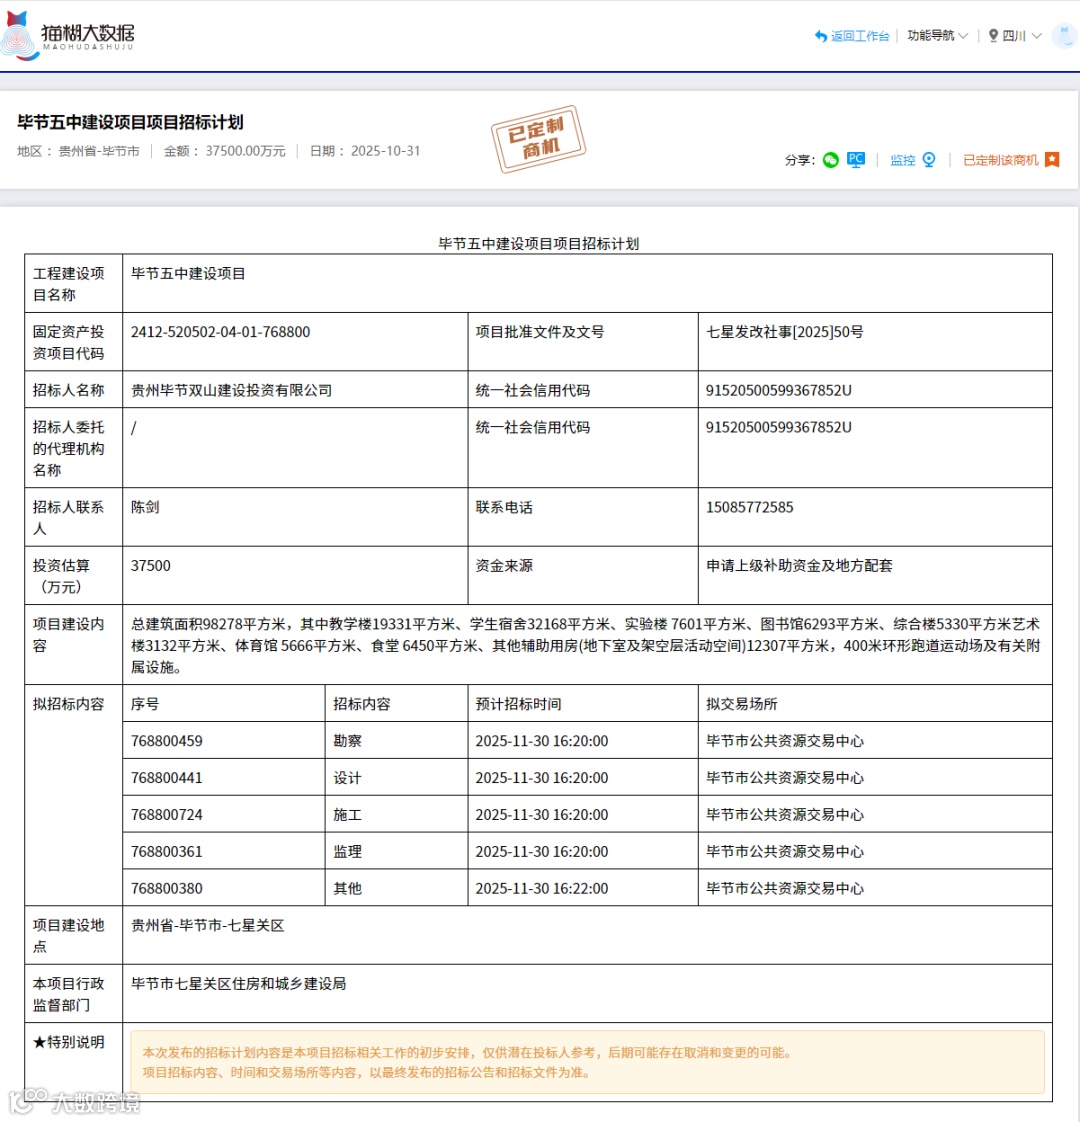
Task: Click the date 2025-10-31 in the header
Action: [x=385, y=151]
